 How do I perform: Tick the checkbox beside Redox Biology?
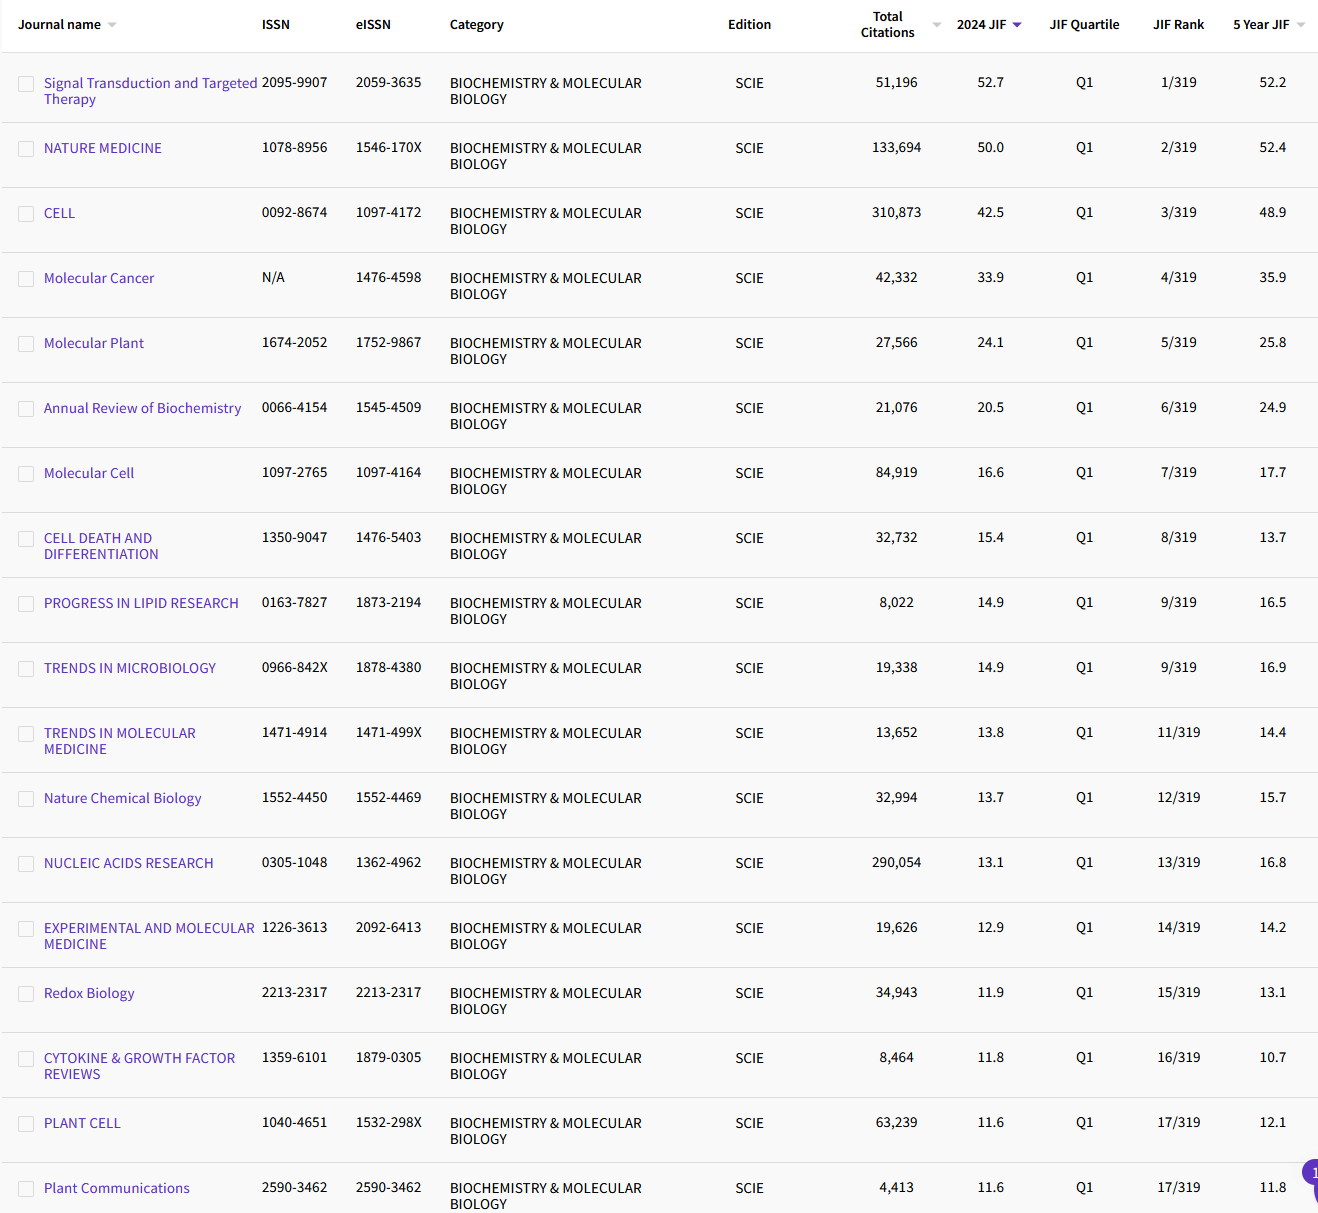(26, 993)
